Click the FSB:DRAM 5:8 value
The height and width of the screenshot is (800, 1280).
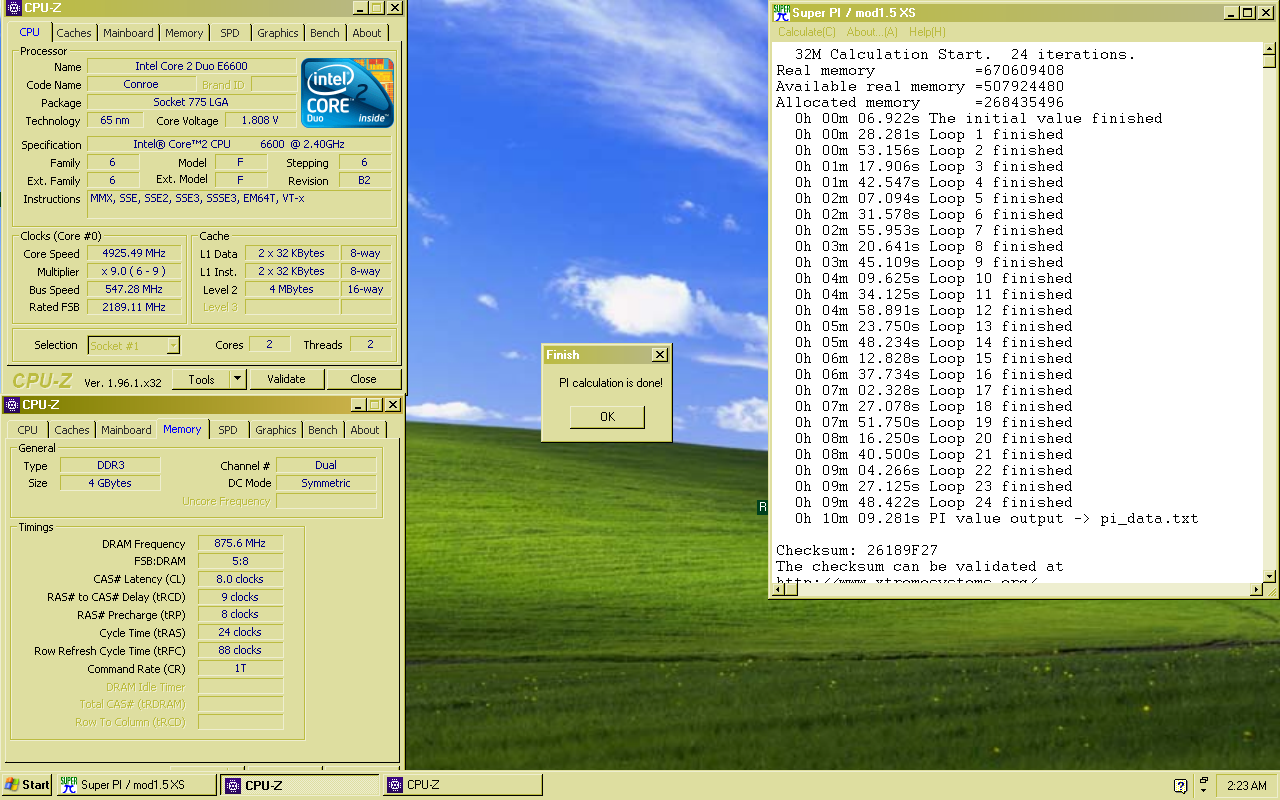(x=240, y=562)
